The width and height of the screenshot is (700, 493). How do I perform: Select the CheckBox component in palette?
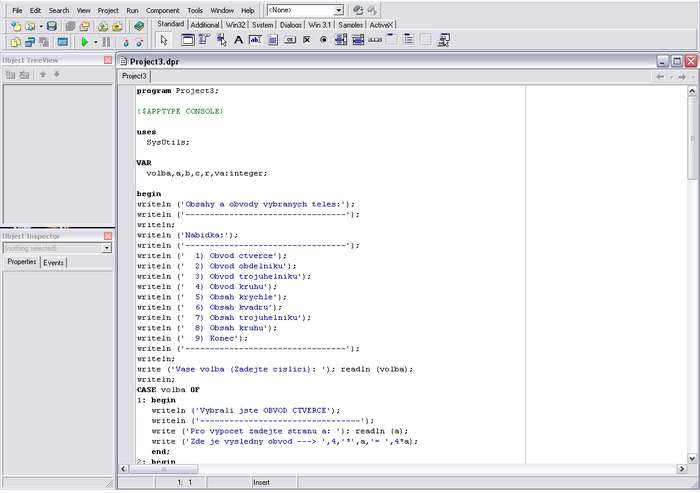click(x=306, y=40)
